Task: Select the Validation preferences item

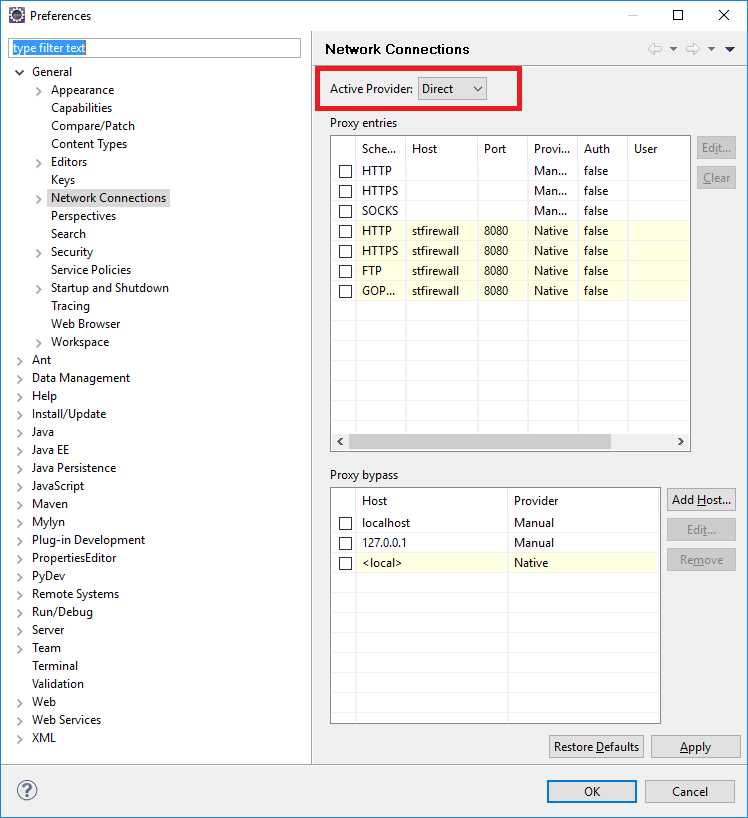Action: point(58,684)
